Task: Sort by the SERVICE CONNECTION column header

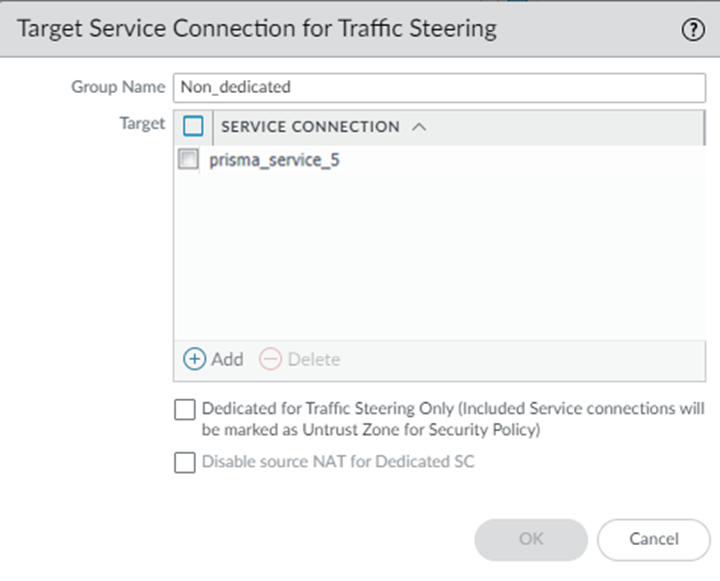Action: coord(310,127)
